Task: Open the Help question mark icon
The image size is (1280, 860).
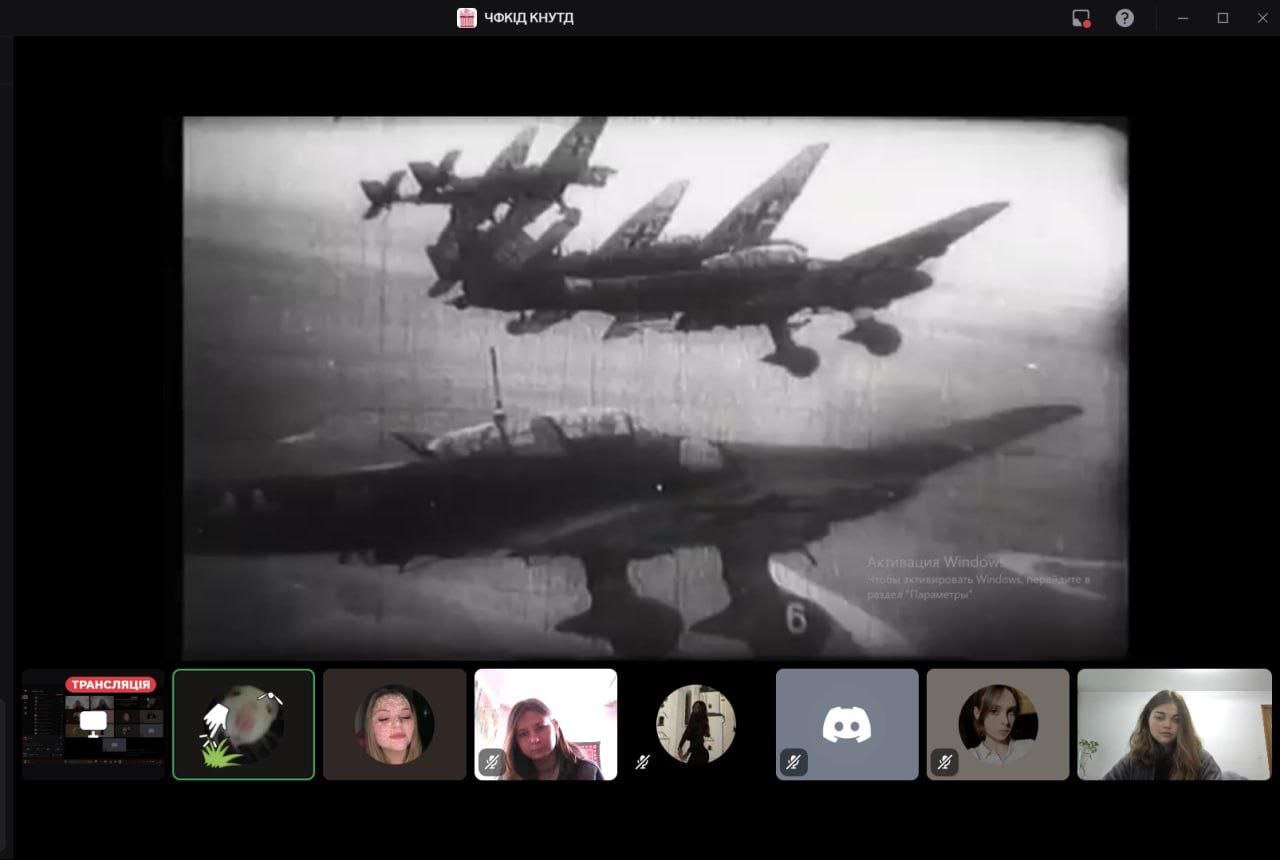Action: tap(1125, 18)
